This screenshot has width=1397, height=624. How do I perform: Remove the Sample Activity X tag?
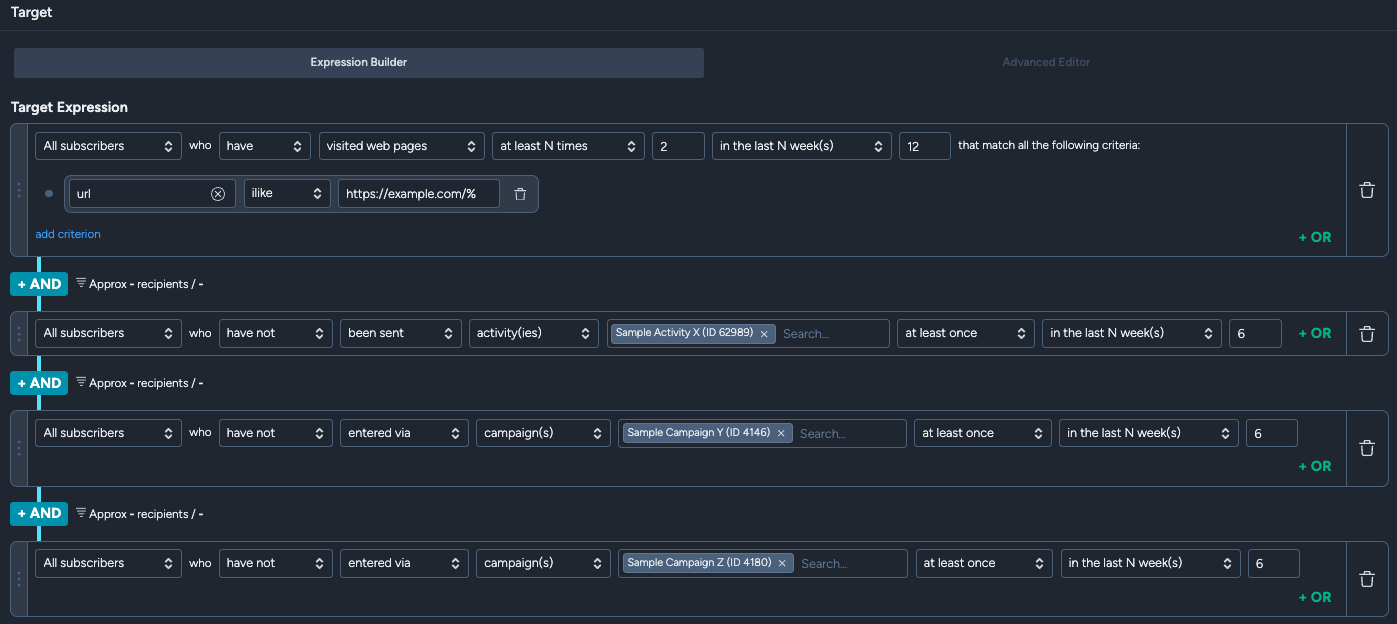coord(764,334)
